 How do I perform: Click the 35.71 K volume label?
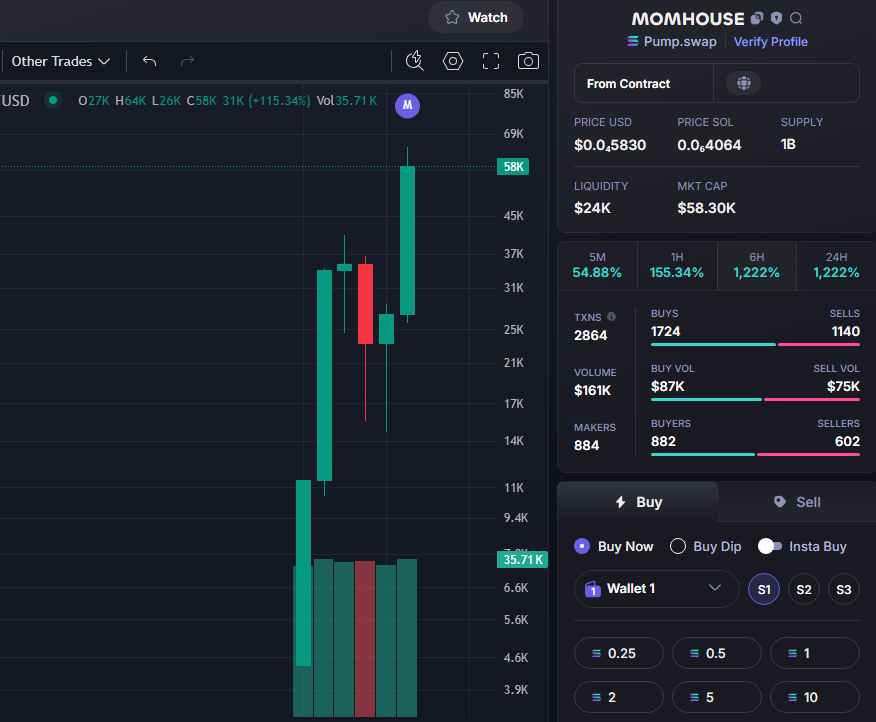(522, 559)
